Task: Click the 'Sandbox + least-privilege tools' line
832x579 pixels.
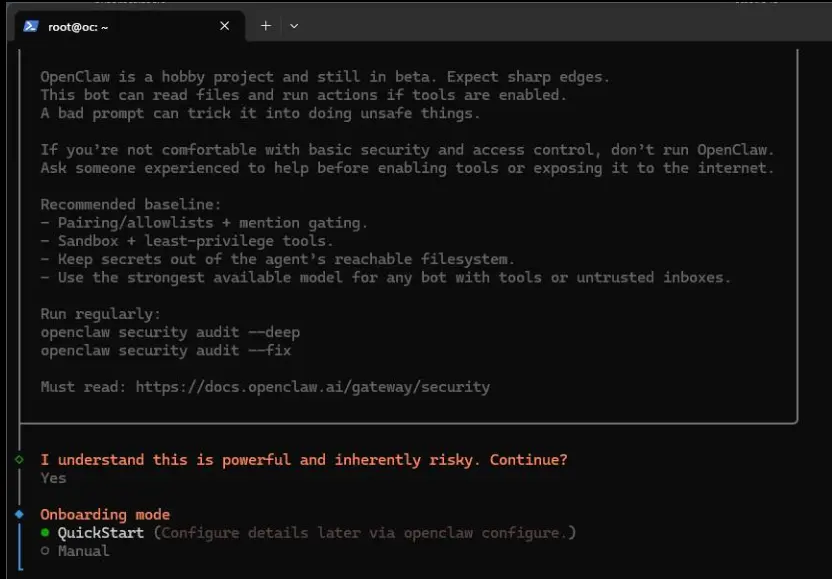Action: [187, 241]
